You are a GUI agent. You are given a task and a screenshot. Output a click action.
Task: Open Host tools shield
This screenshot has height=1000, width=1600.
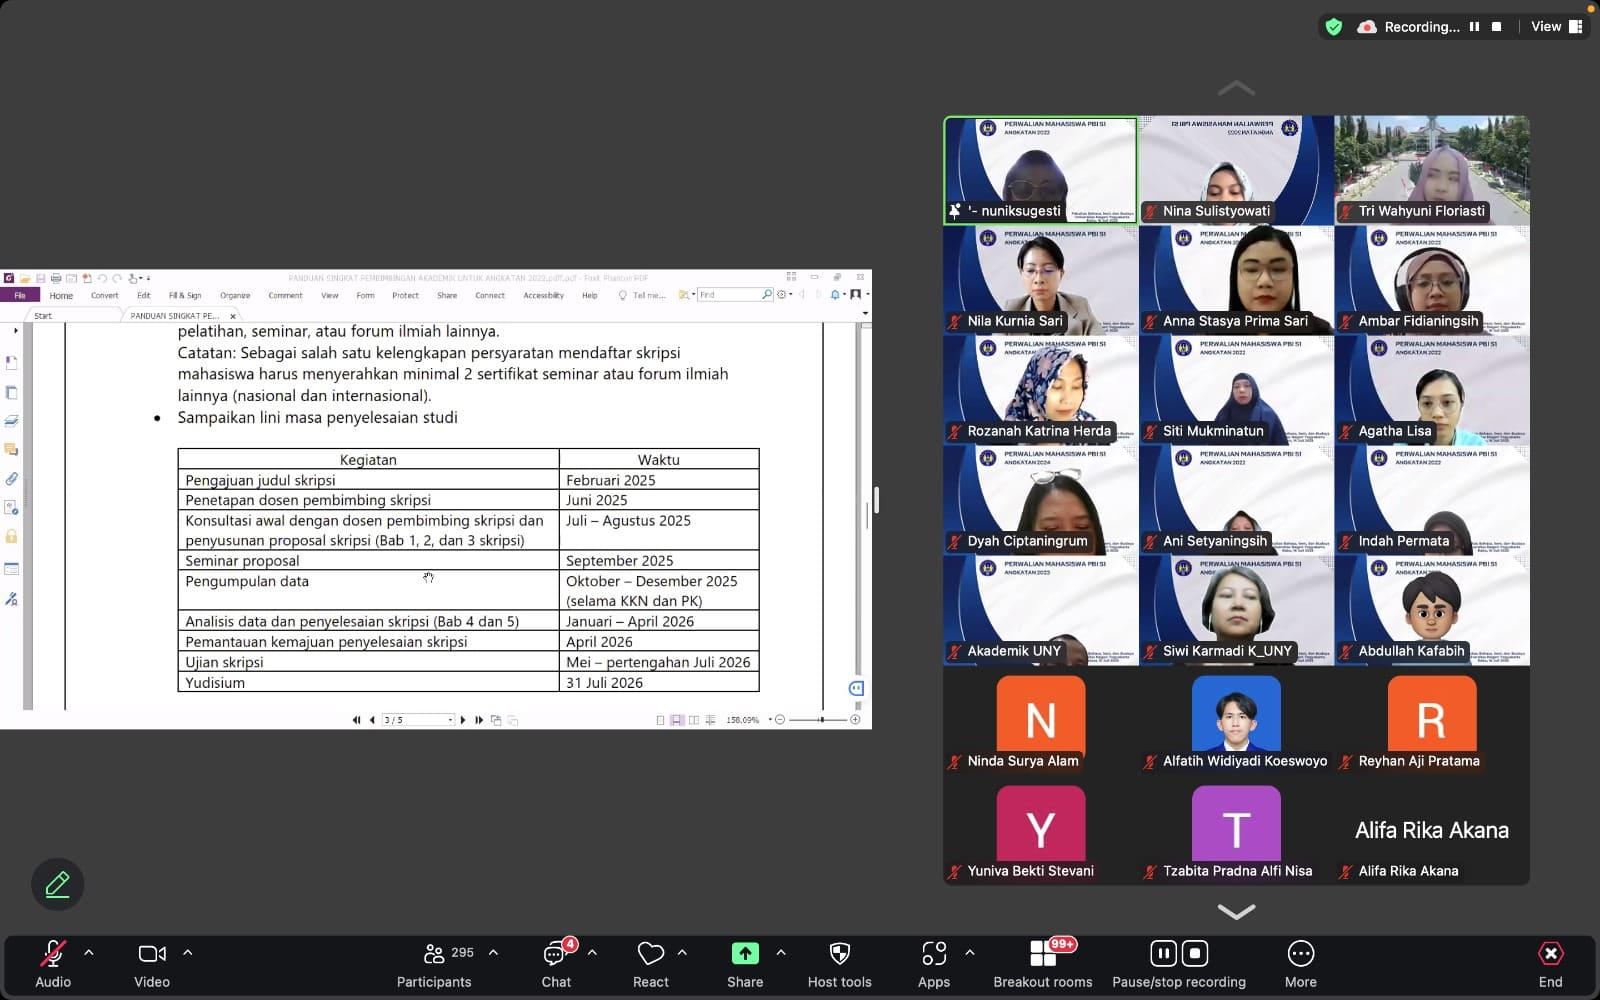pyautogui.click(x=840, y=964)
